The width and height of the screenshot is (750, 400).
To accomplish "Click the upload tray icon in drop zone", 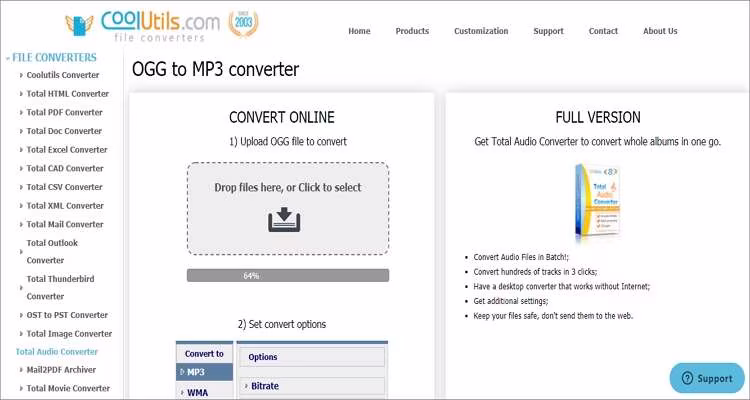I will click(x=284, y=220).
